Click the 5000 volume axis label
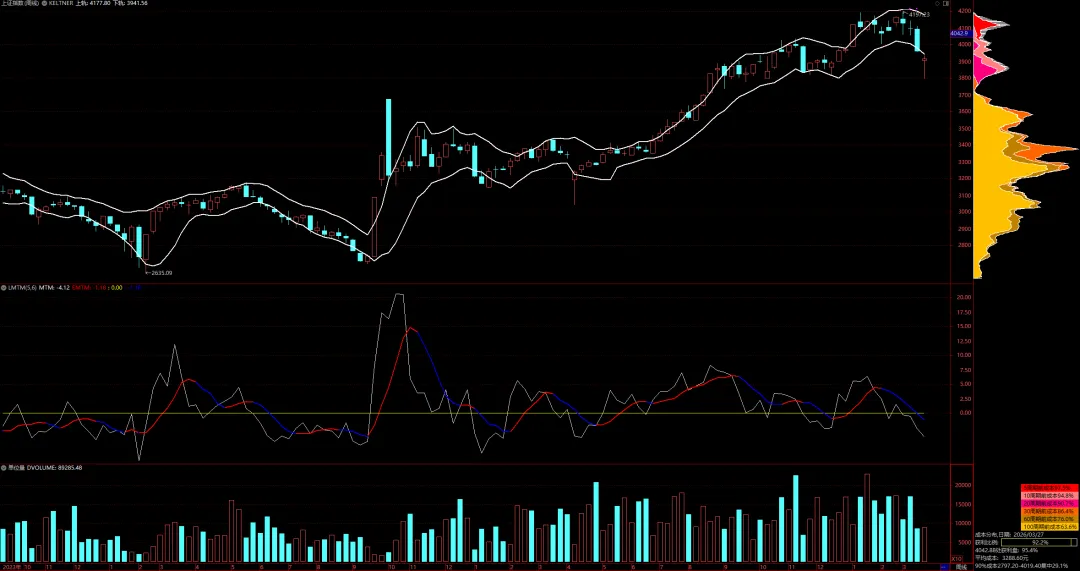 pos(965,542)
